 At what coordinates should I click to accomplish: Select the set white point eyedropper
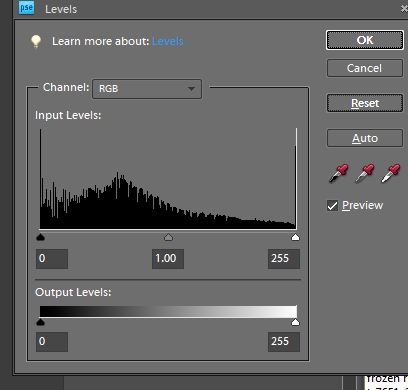[x=391, y=173]
